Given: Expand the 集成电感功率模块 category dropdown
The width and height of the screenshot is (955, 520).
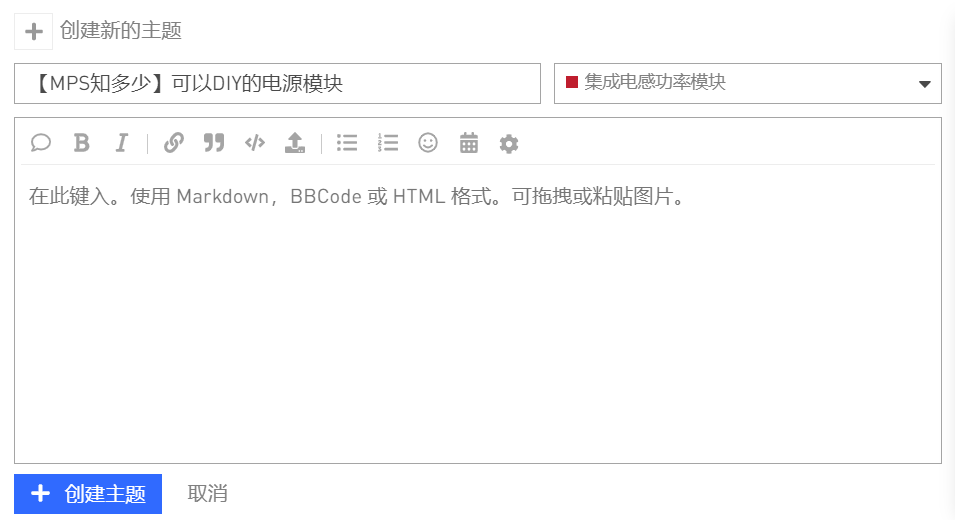Looking at the screenshot, I should [747, 83].
